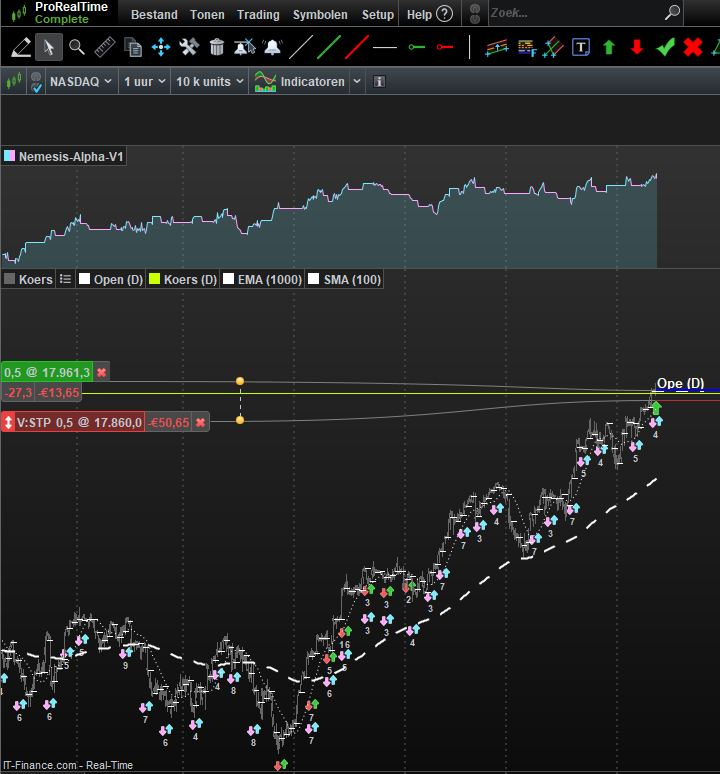Toggle the Open (D) indicator legend box
The width and height of the screenshot is (720, 774).
tap(85, 280)
